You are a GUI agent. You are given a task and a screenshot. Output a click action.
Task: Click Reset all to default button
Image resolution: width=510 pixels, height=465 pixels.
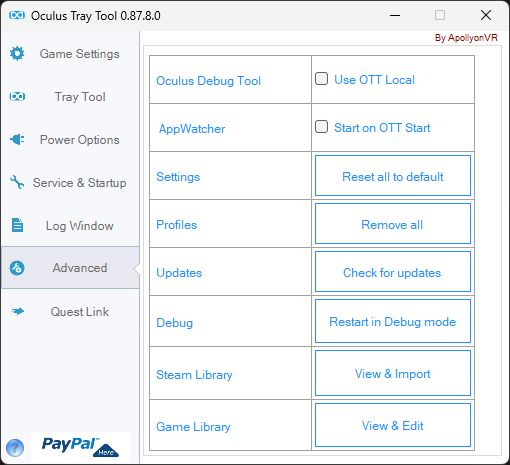coord(393,176)
